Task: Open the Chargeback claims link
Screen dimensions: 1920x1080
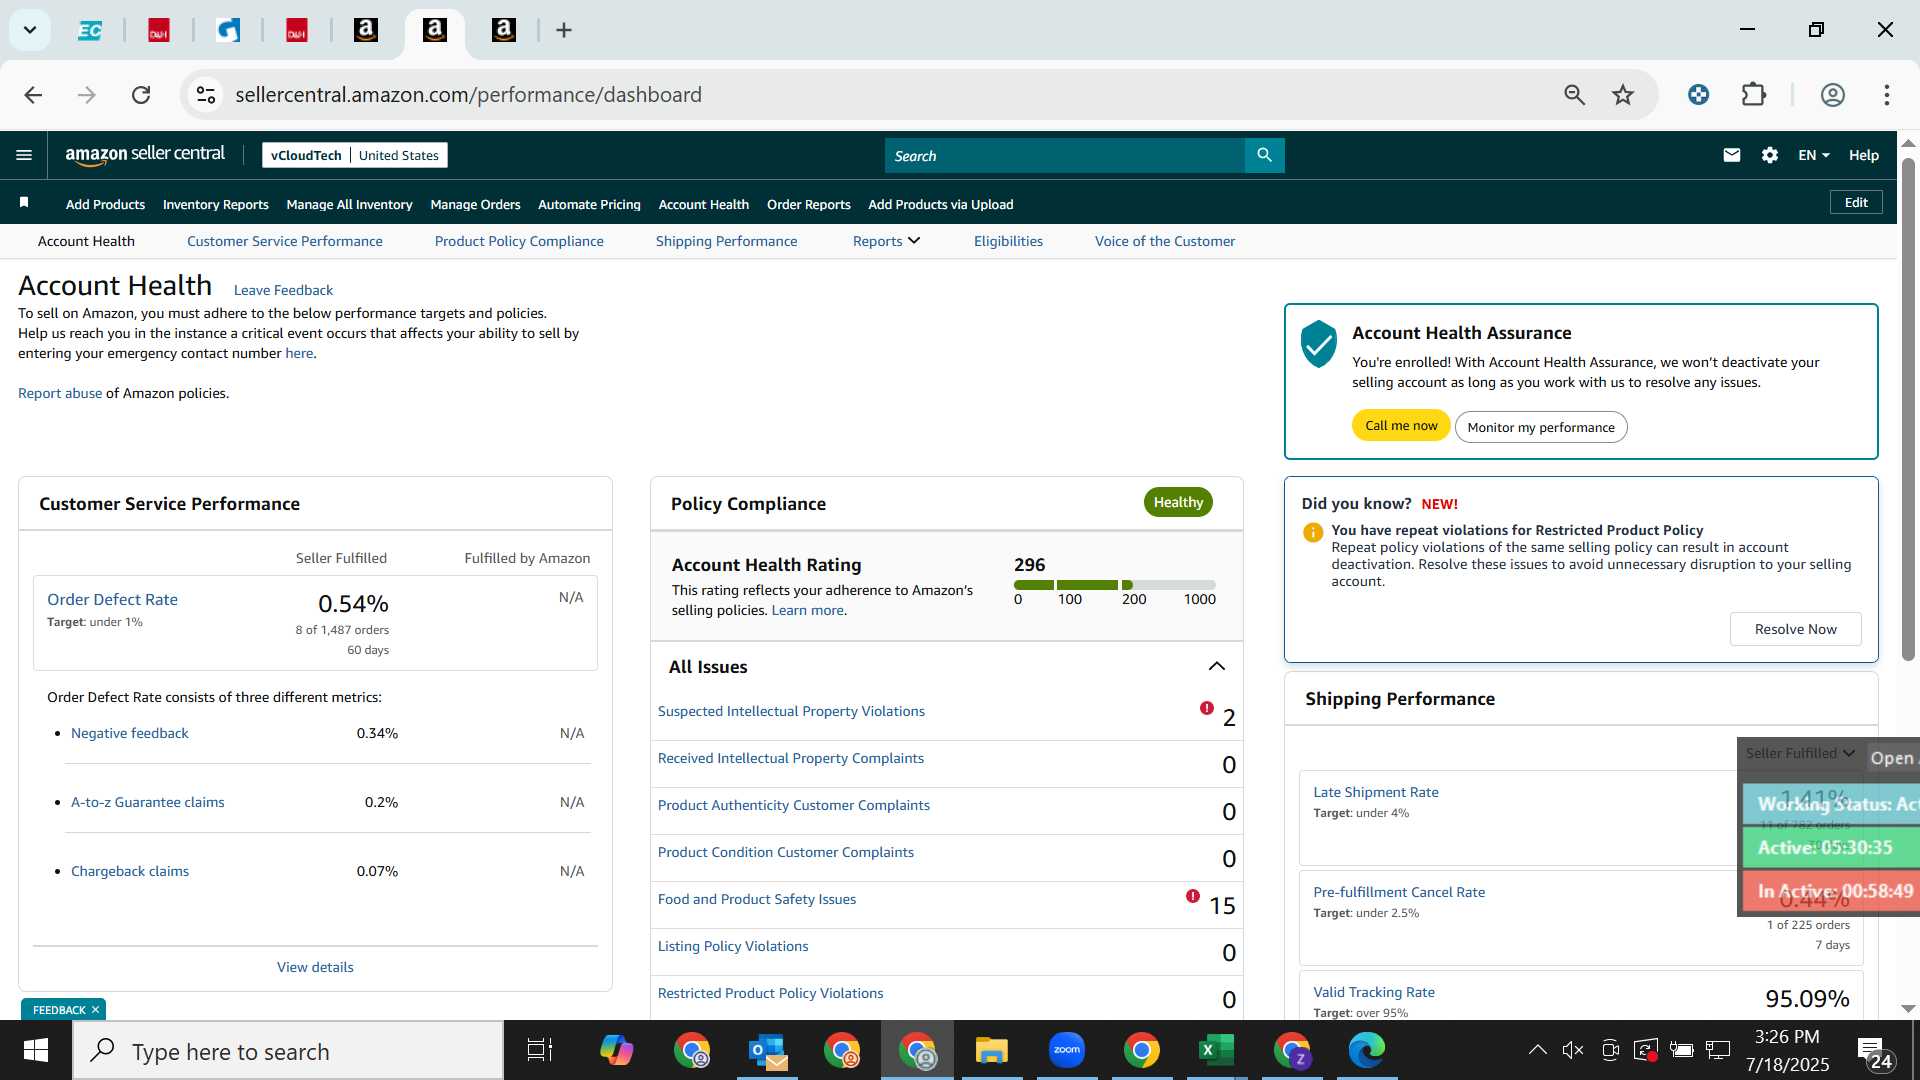Action: (x=130, y=871)
